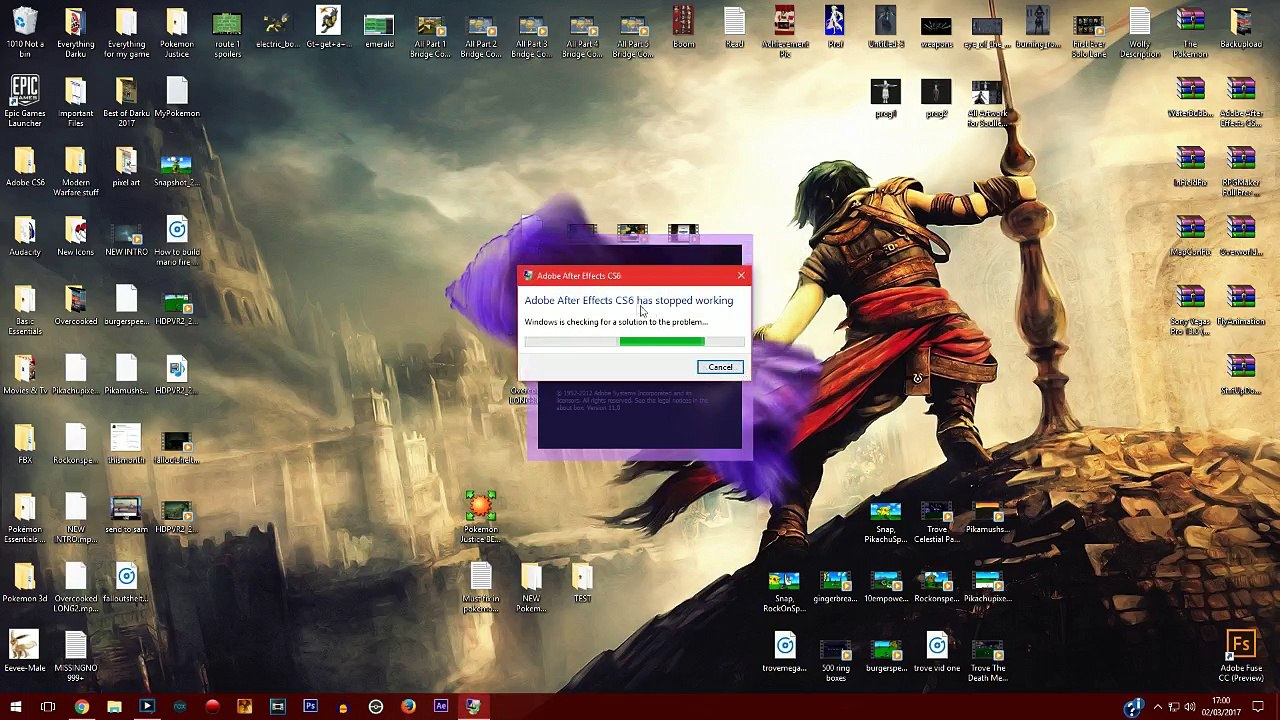Select the Eevee-Male desktop icon
The width and height of the screenshot is (1280, 720).
(25, 649)
